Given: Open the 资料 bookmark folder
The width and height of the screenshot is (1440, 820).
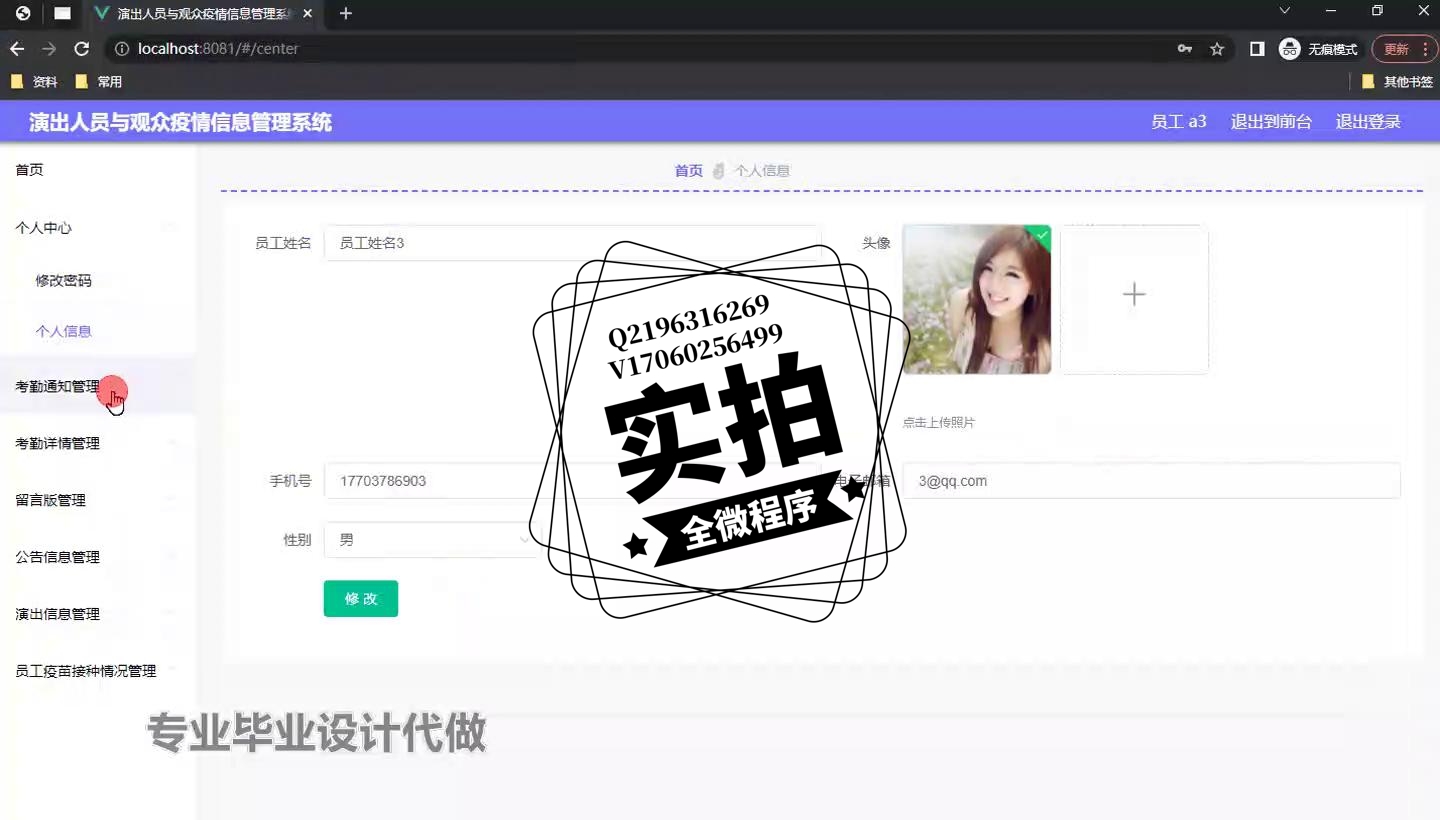Looking at the screenshot, I should click(34, 82).
